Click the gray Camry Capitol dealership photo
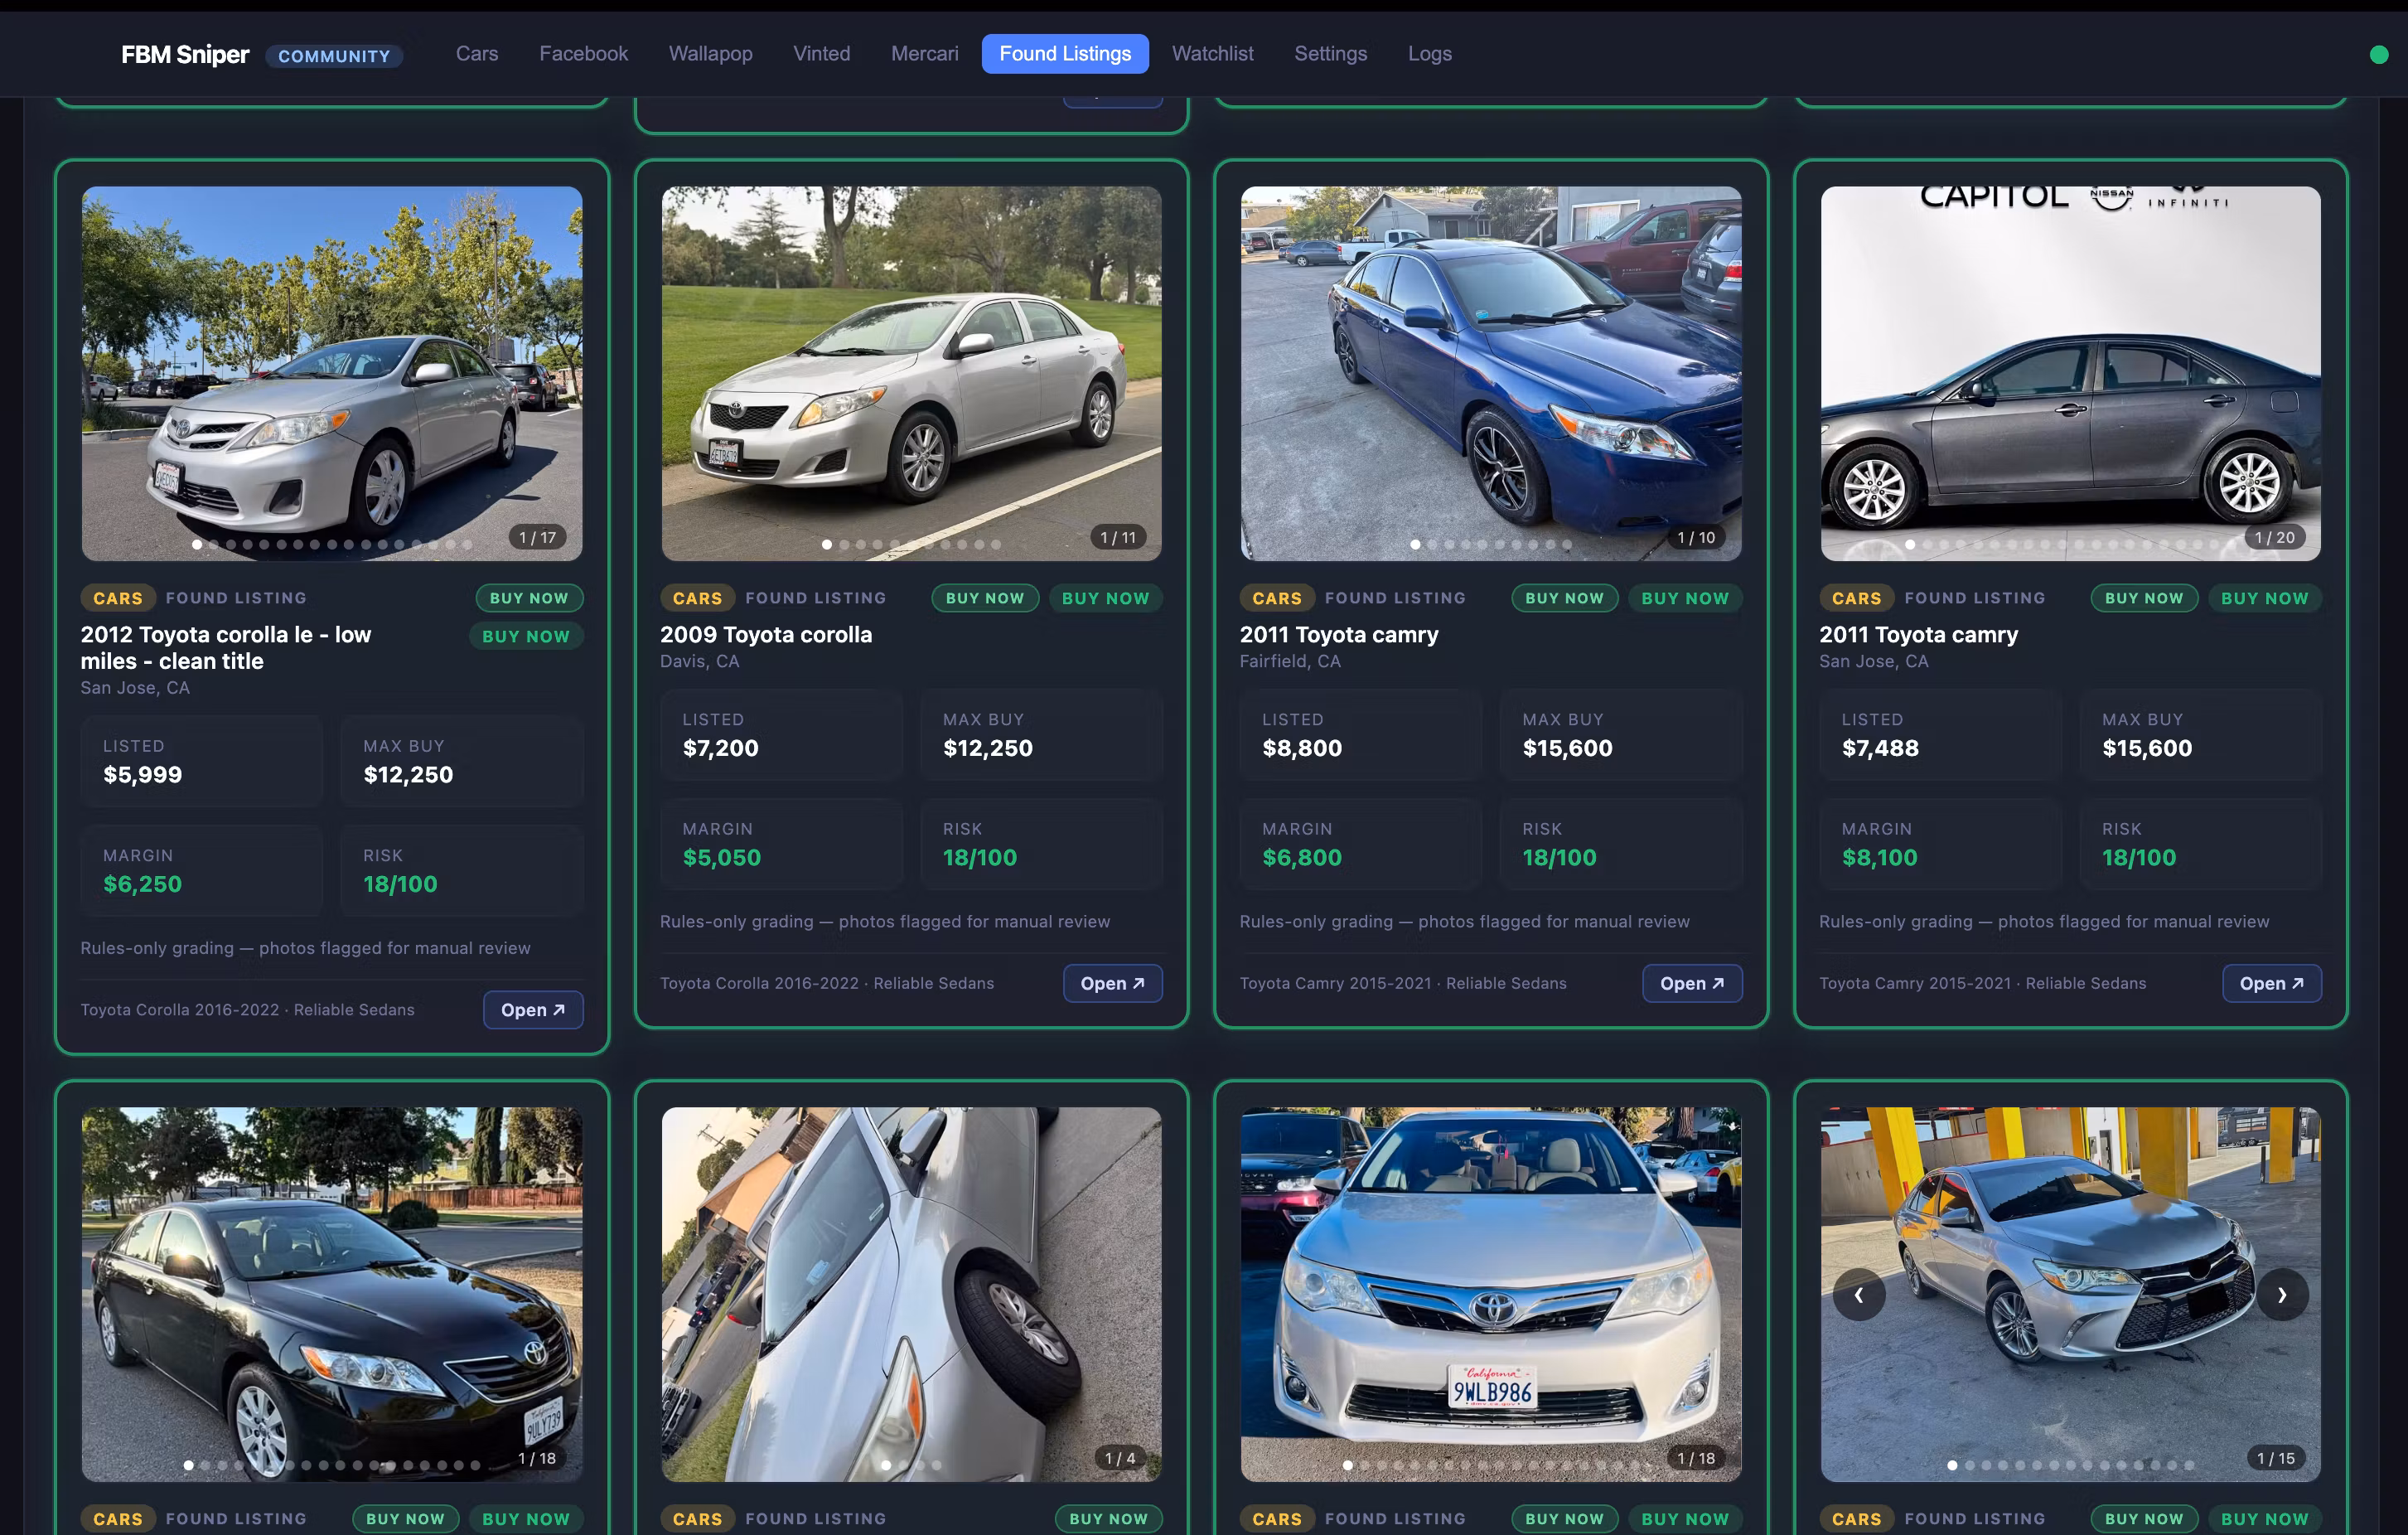Viewport: 2408px width, 1535px height. click(x=2071, y=373)
